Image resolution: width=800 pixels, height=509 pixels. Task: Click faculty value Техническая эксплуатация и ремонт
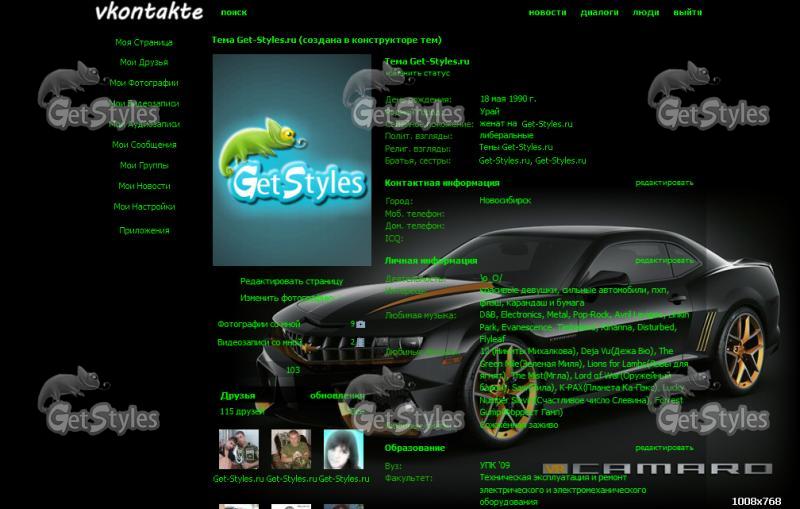(x=553, y=477)
